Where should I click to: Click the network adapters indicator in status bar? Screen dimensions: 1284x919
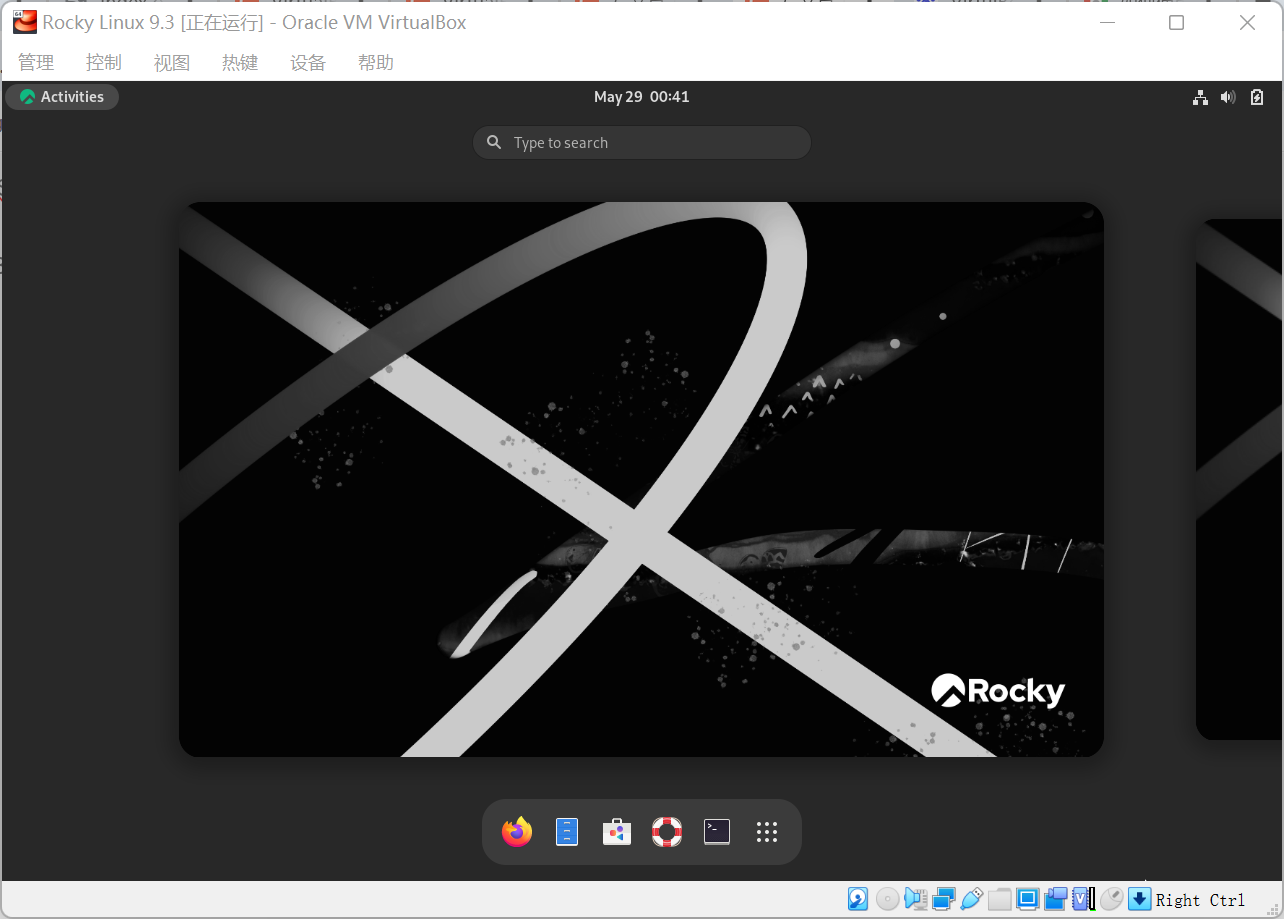coord(943,899)
